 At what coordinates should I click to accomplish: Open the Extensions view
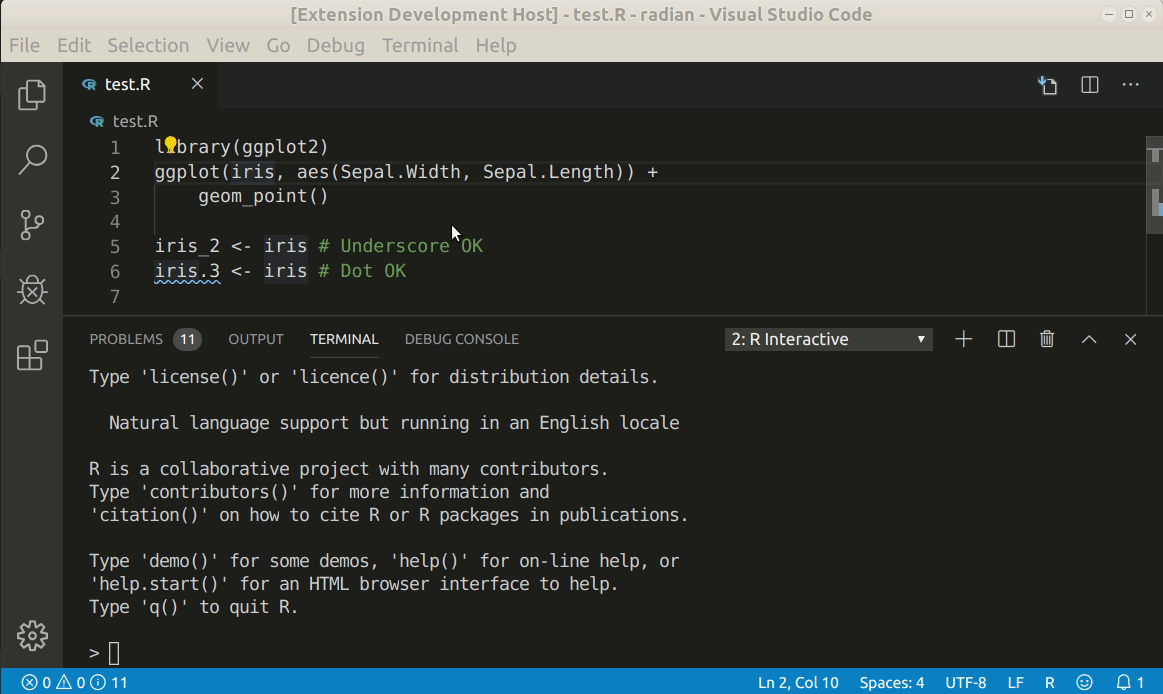pyautogui.click(x=32, y=355)
